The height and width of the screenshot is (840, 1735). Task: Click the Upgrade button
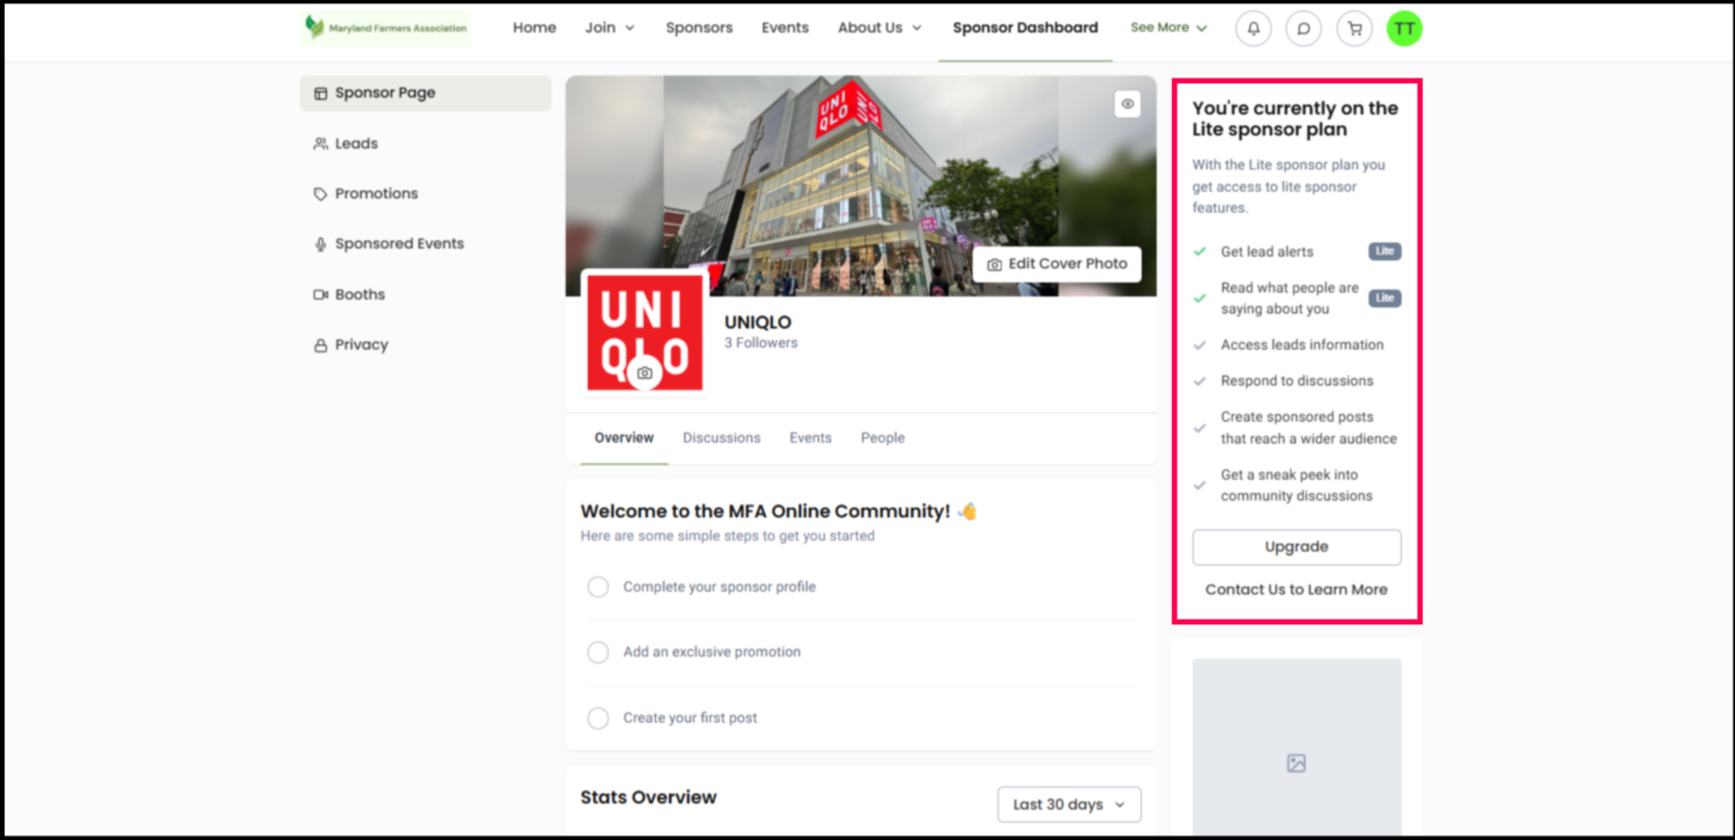coord(1296,547)
